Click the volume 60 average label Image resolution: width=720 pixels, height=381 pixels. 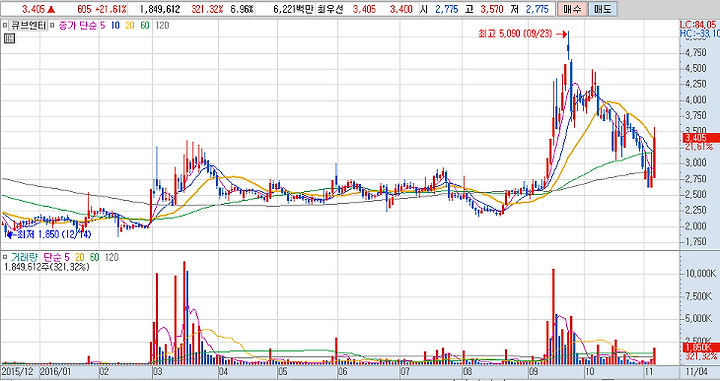[95, 258]
